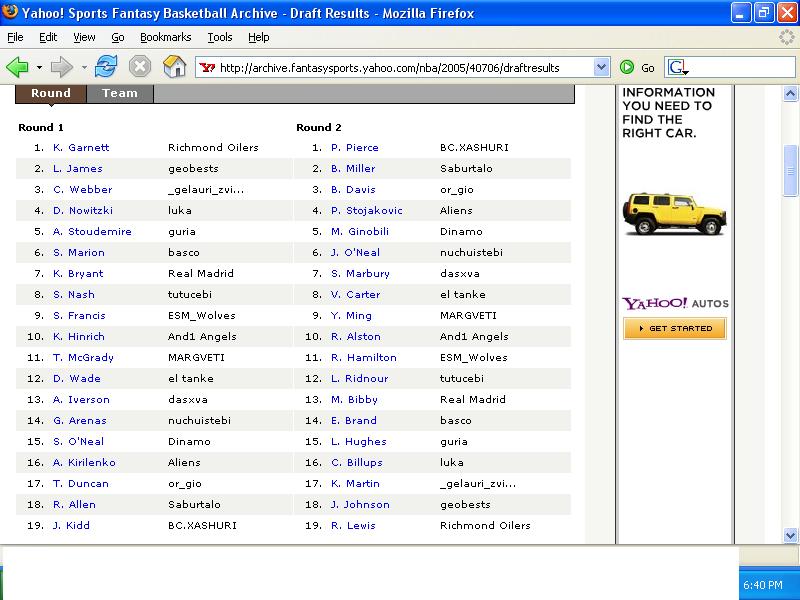Open the View menu
Image resolution: width=800 pixels, height=600 pixels.
[84, 37]
